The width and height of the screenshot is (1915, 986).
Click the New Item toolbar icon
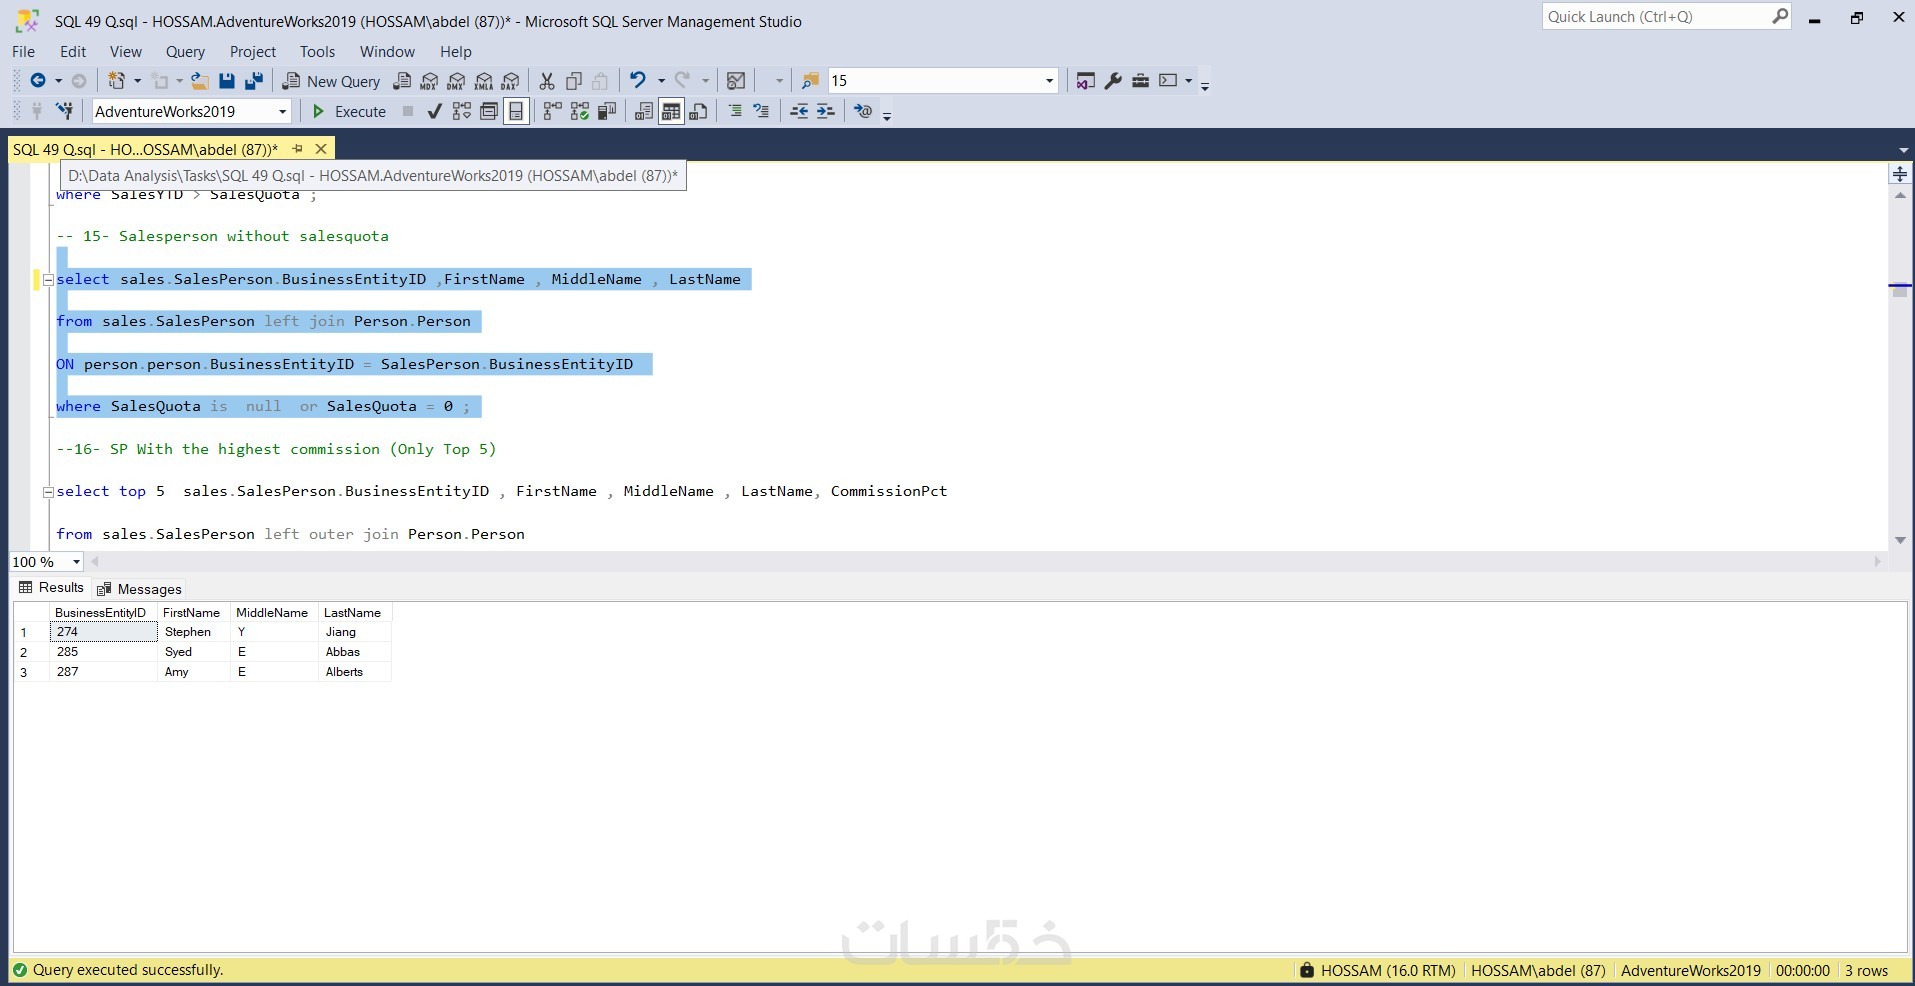(116, 81)
